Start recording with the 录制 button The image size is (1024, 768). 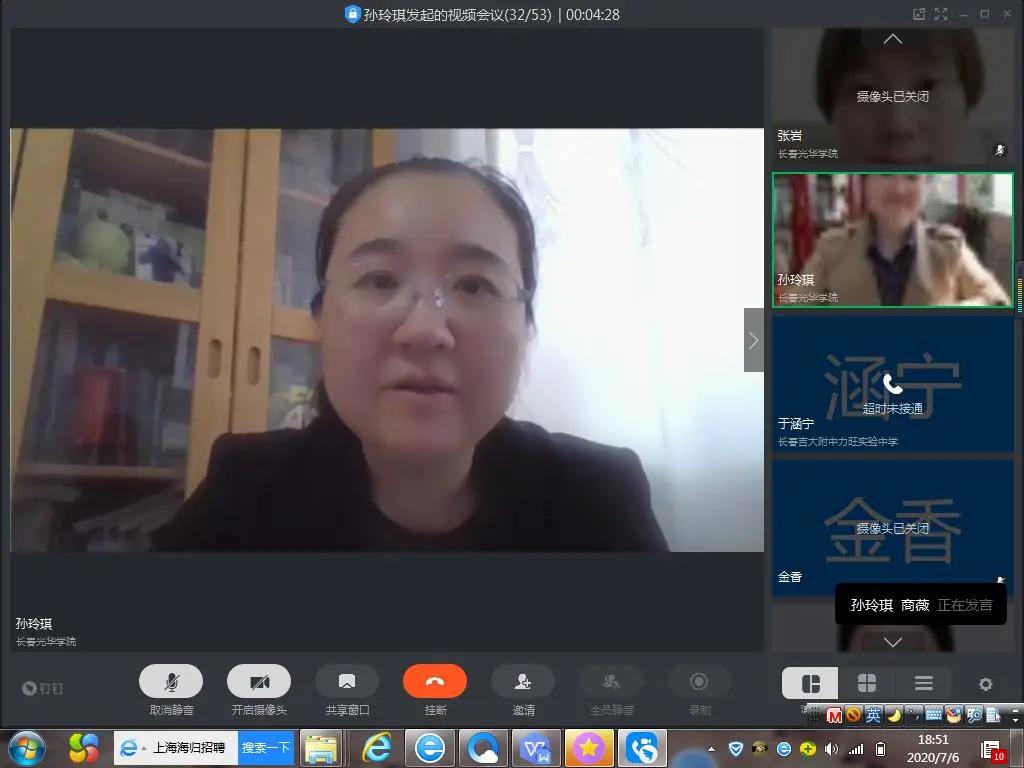[x=699, y=682]
